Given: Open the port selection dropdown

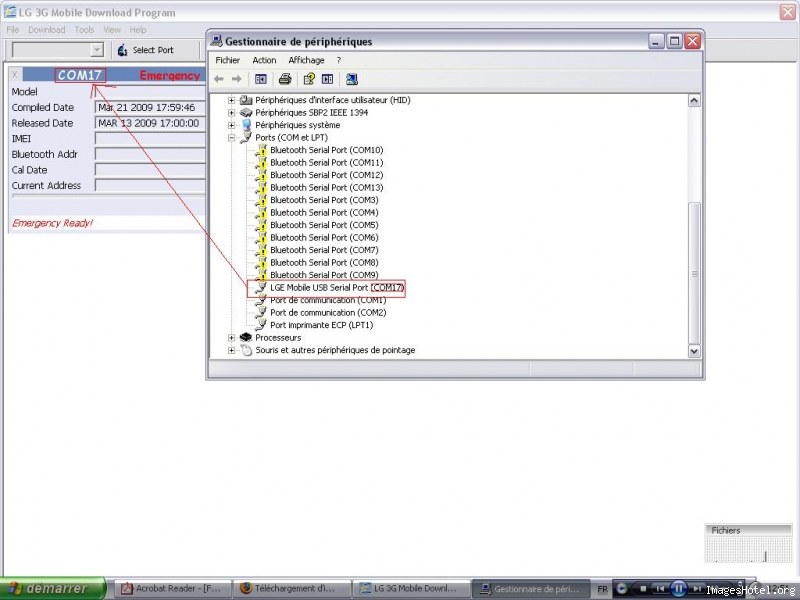Looking at the screenshot, I should point(95,49).
